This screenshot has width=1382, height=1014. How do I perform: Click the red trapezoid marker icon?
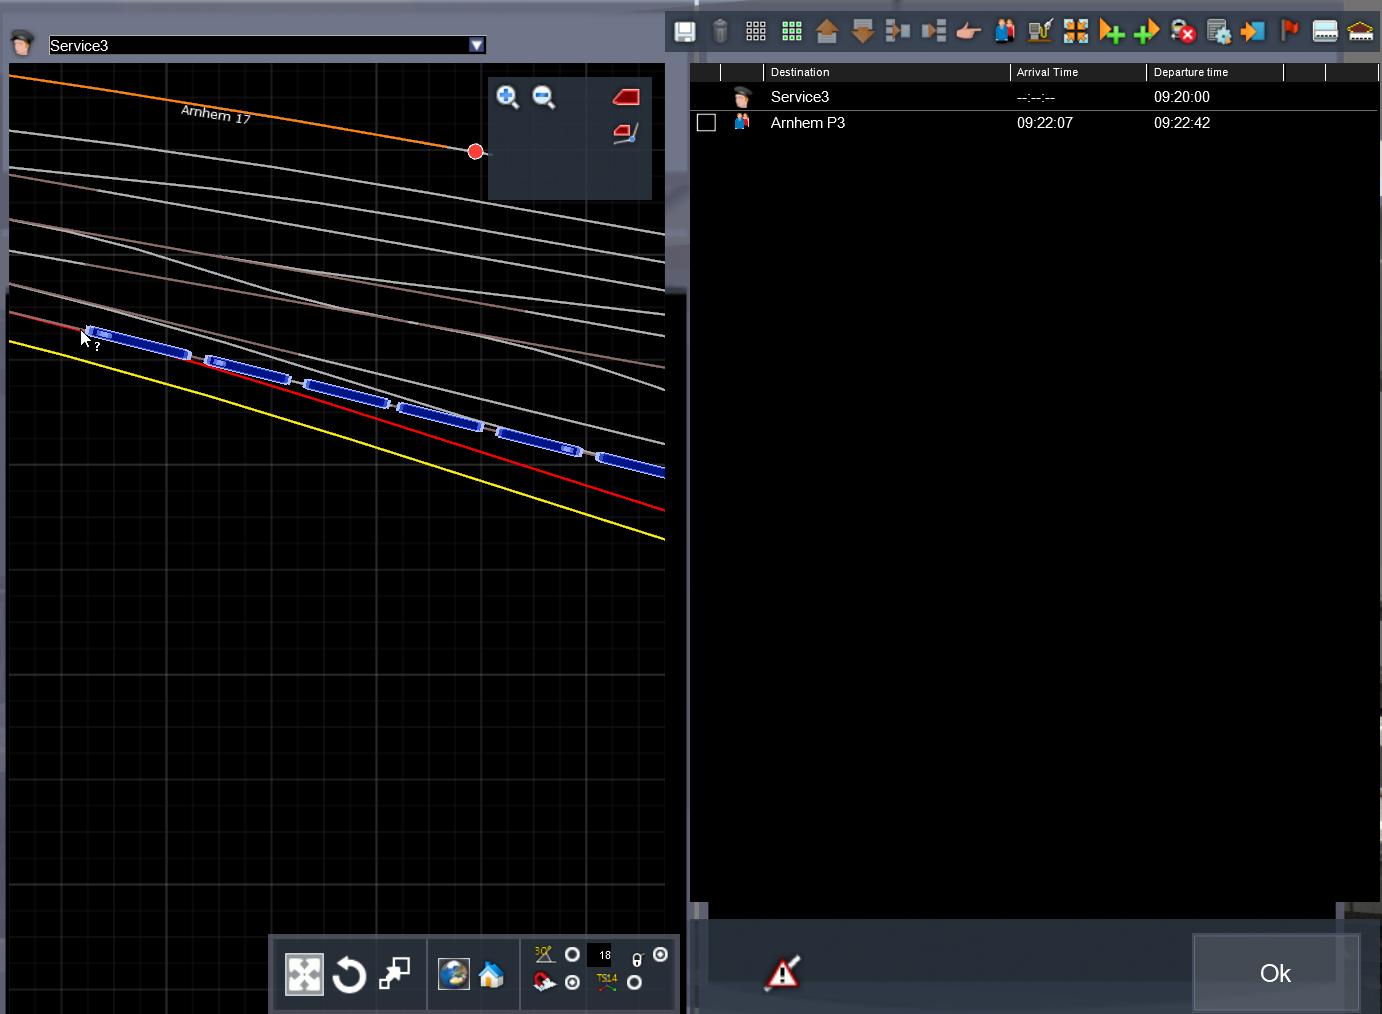626,97
